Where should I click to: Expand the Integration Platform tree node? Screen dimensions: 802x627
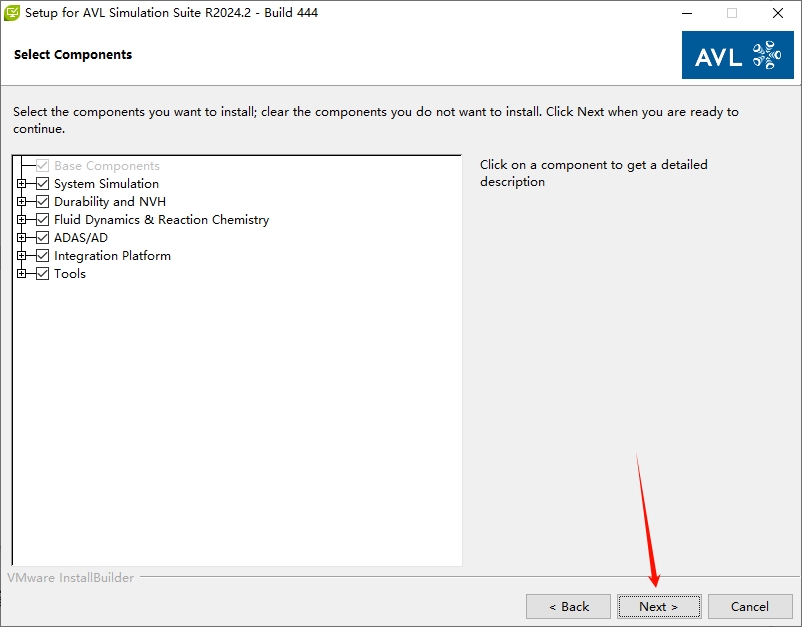coord(22,256)
